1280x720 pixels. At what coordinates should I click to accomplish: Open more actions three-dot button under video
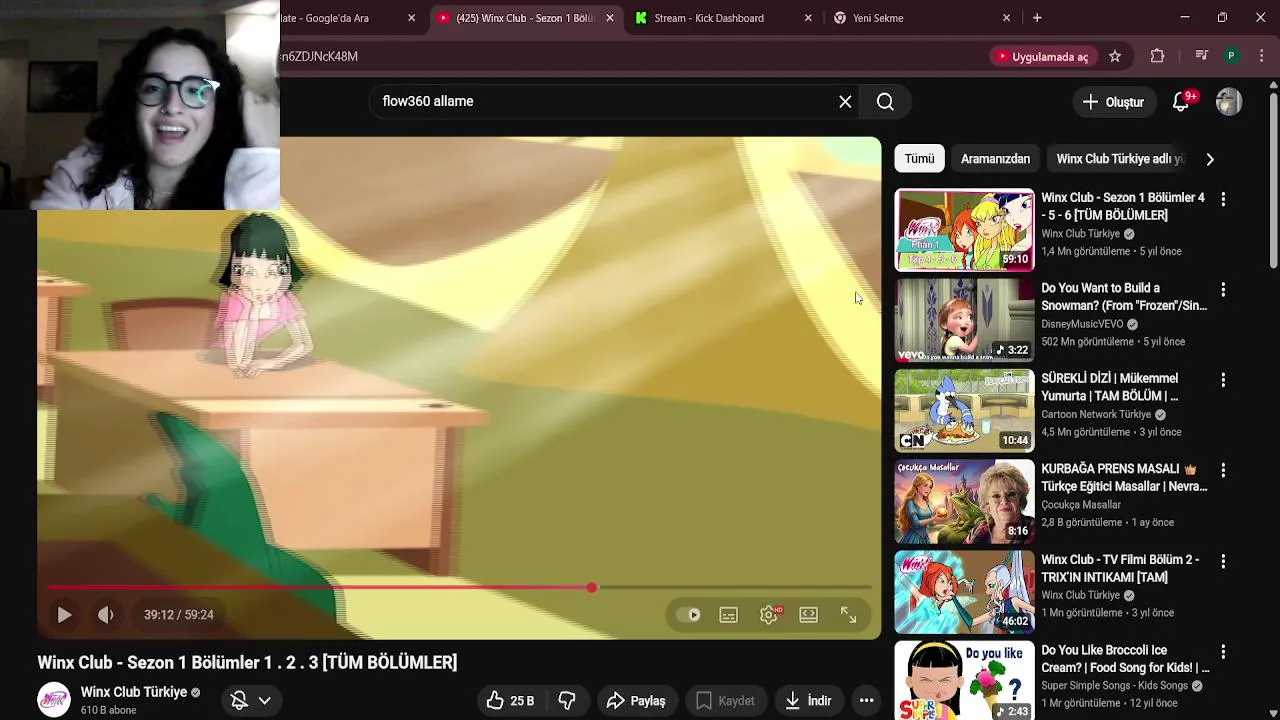(867, 701)
